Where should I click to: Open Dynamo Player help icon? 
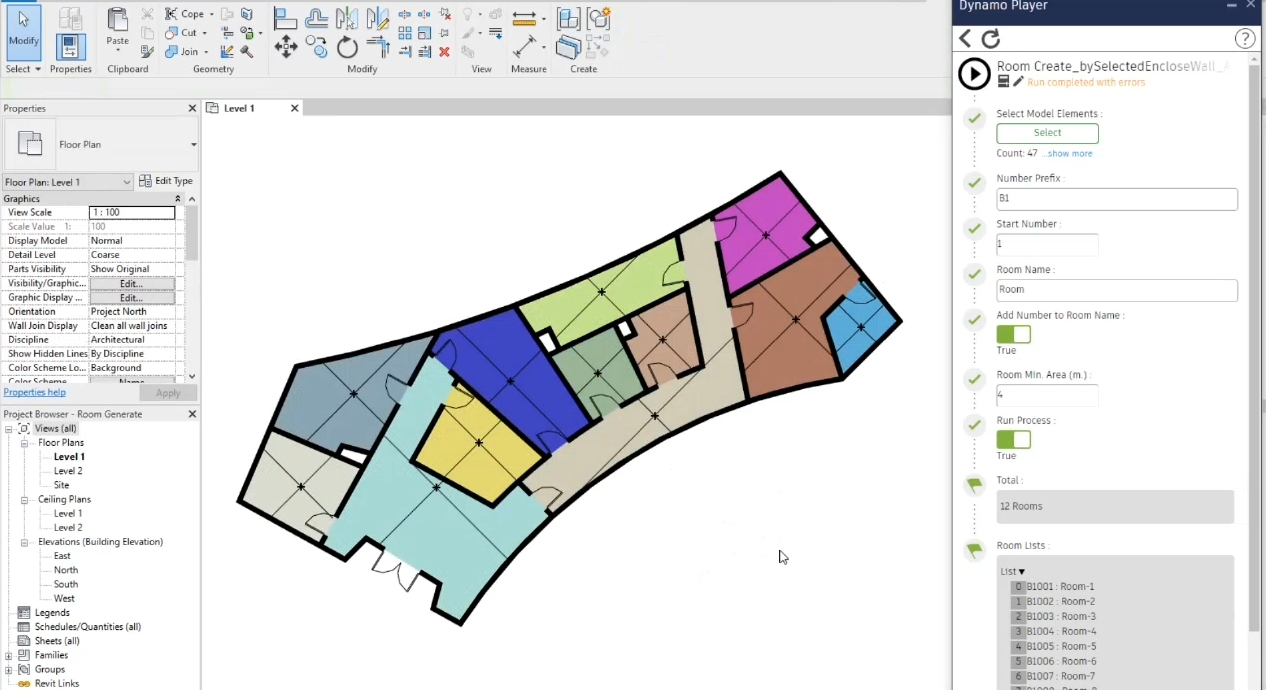coord(1245,39)
